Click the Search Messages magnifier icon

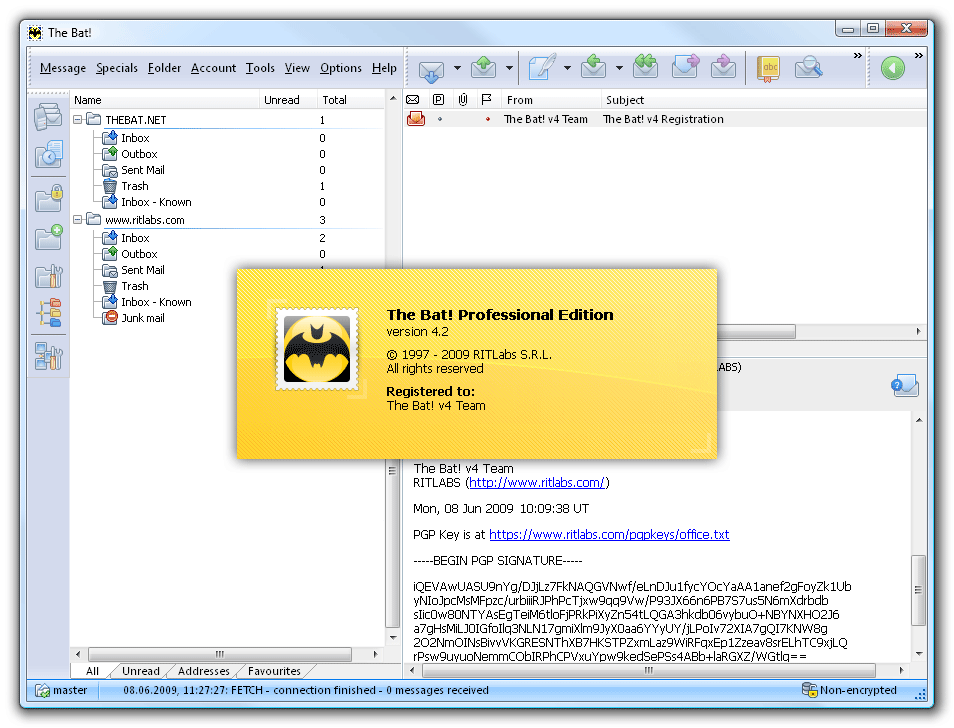click(x=807, y=68)
